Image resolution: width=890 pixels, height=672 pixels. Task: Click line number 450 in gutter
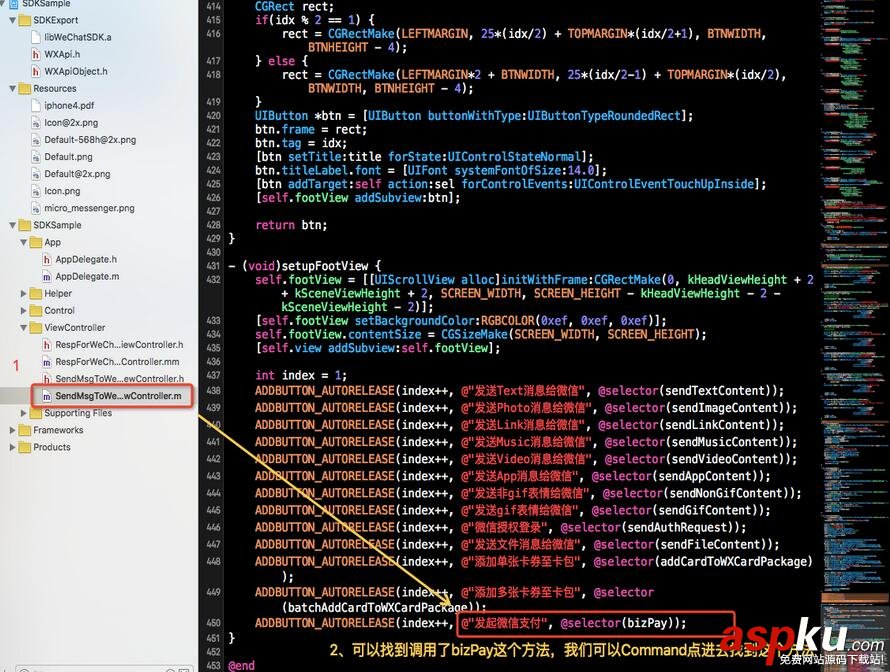tap(213, 623)
